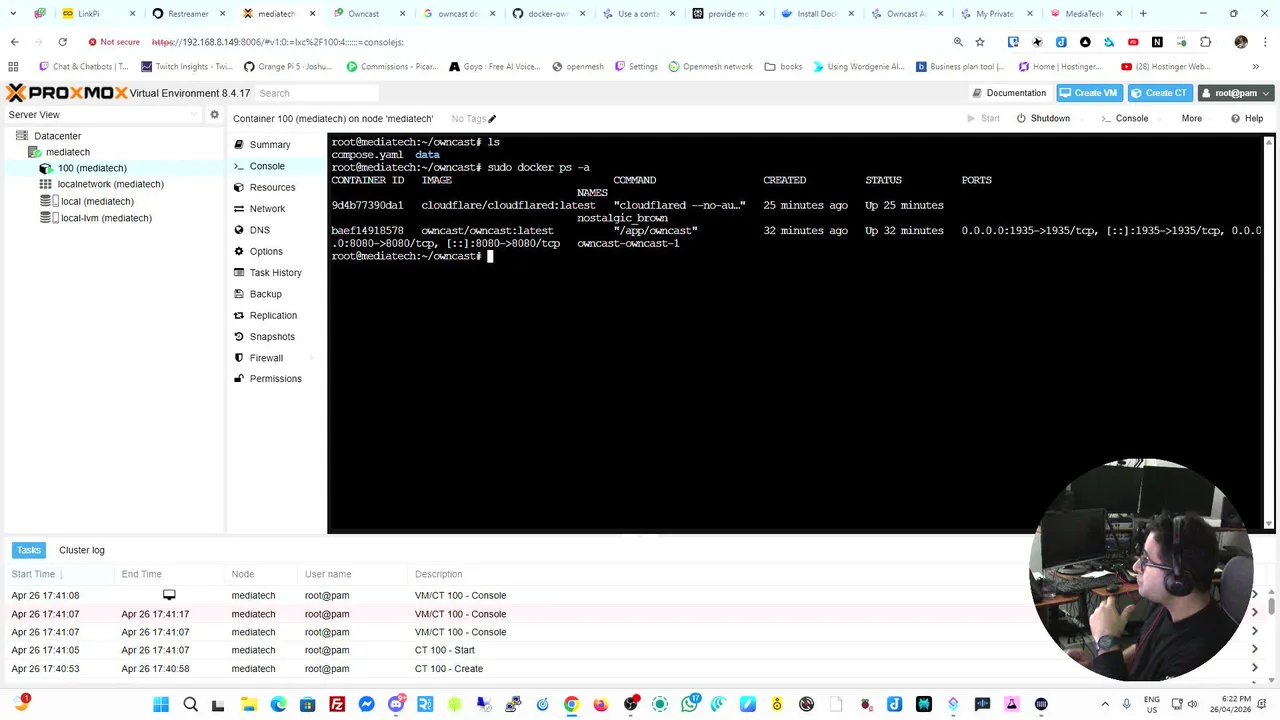1280x720 pixels.
Task: Open the Chrome extensions puzzle icon
Action: coord(1205,42)
